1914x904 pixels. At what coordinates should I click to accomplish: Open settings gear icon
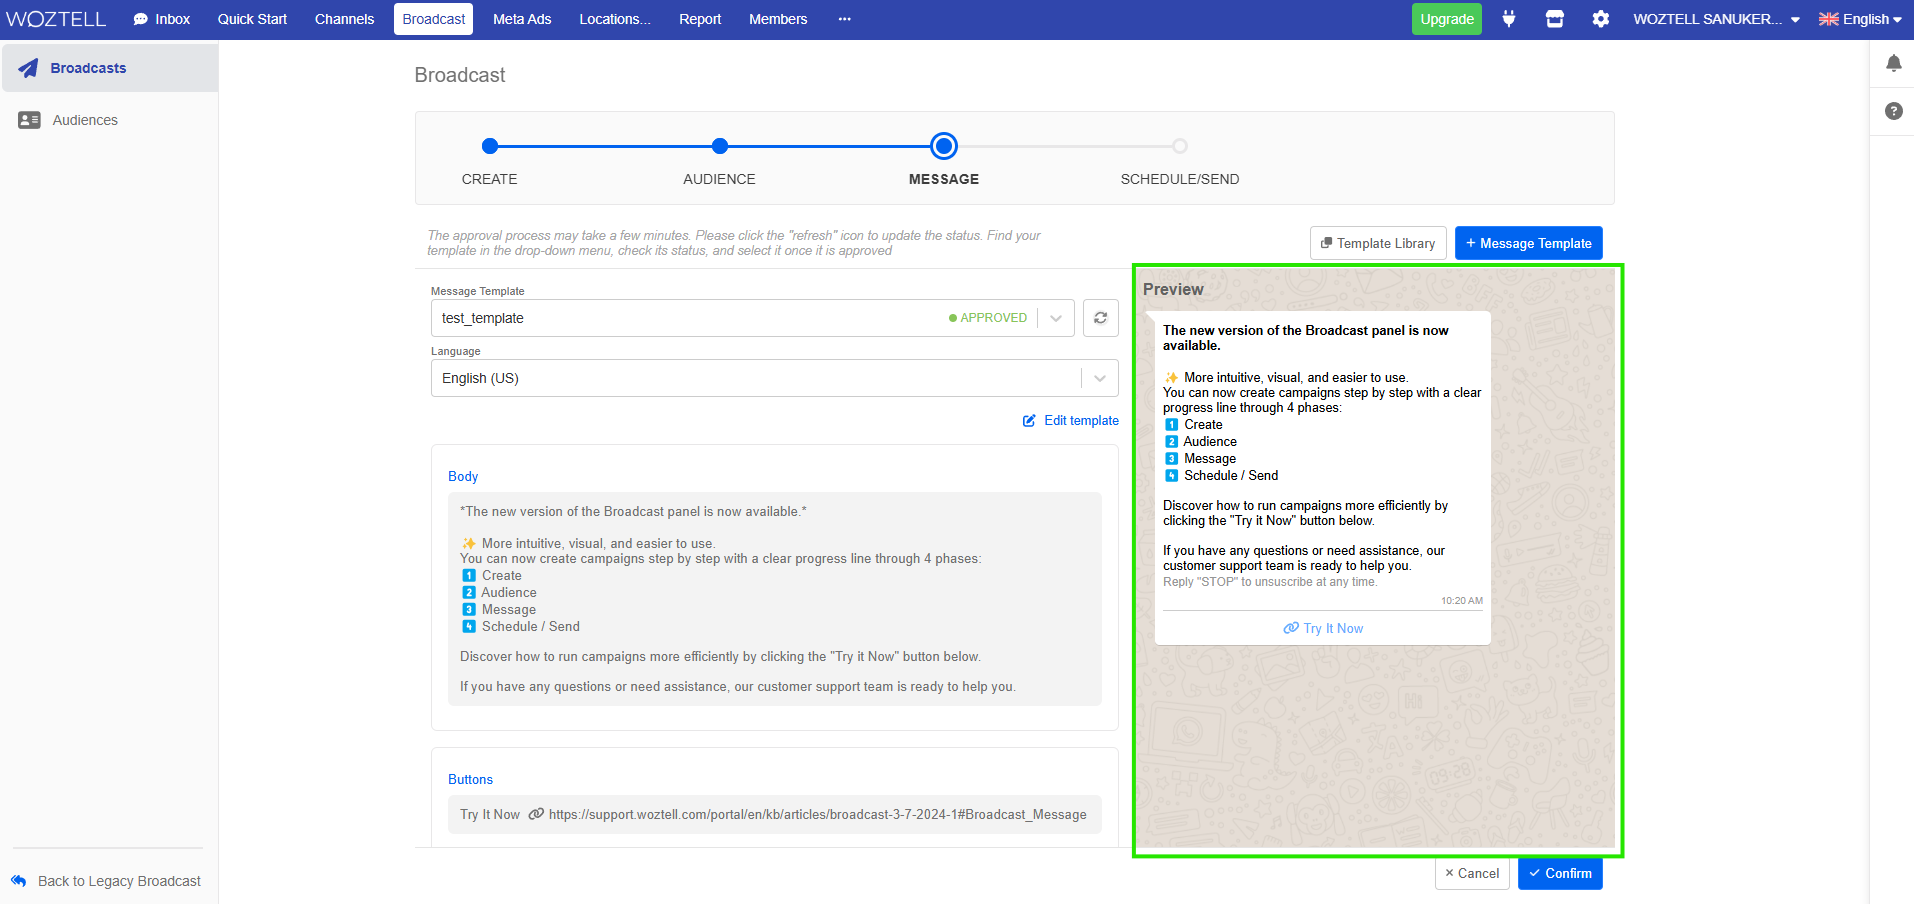1601,19
